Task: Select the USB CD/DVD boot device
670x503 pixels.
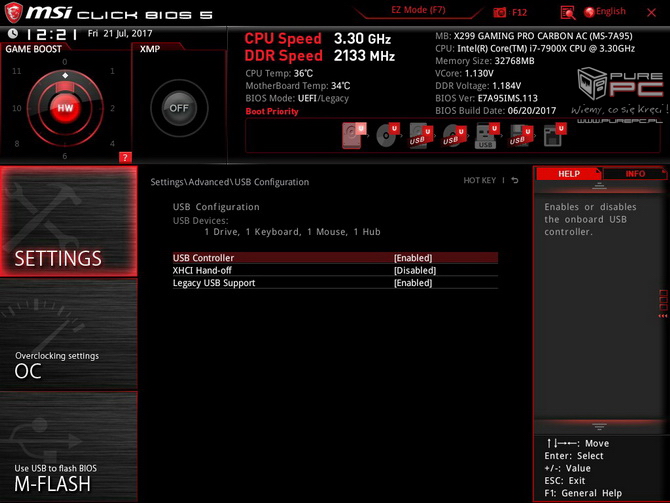Action: coord(453,135)
